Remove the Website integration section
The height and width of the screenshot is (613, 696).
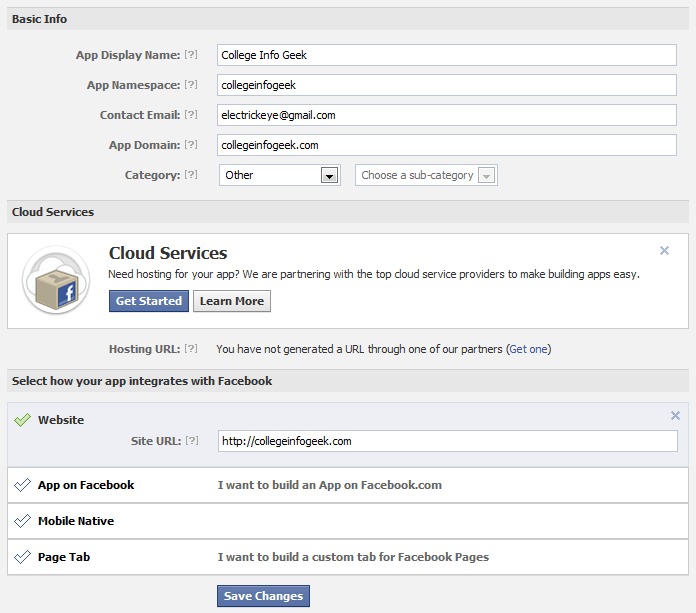tap(675, 415)
